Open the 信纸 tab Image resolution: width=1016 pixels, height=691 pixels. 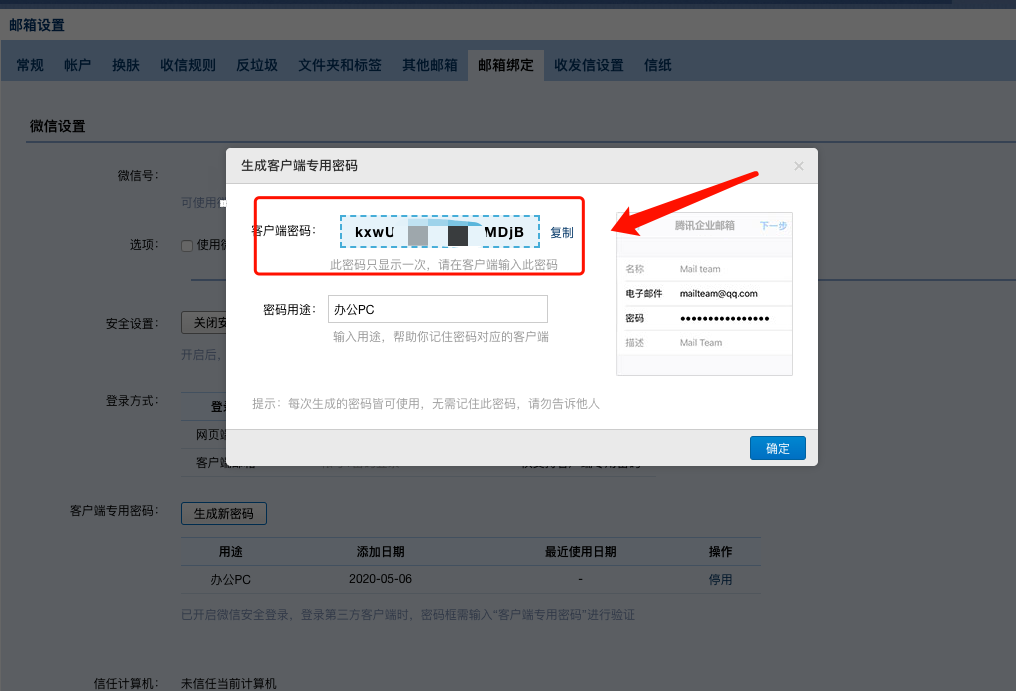pyautogui.click(x=658, y=65)
